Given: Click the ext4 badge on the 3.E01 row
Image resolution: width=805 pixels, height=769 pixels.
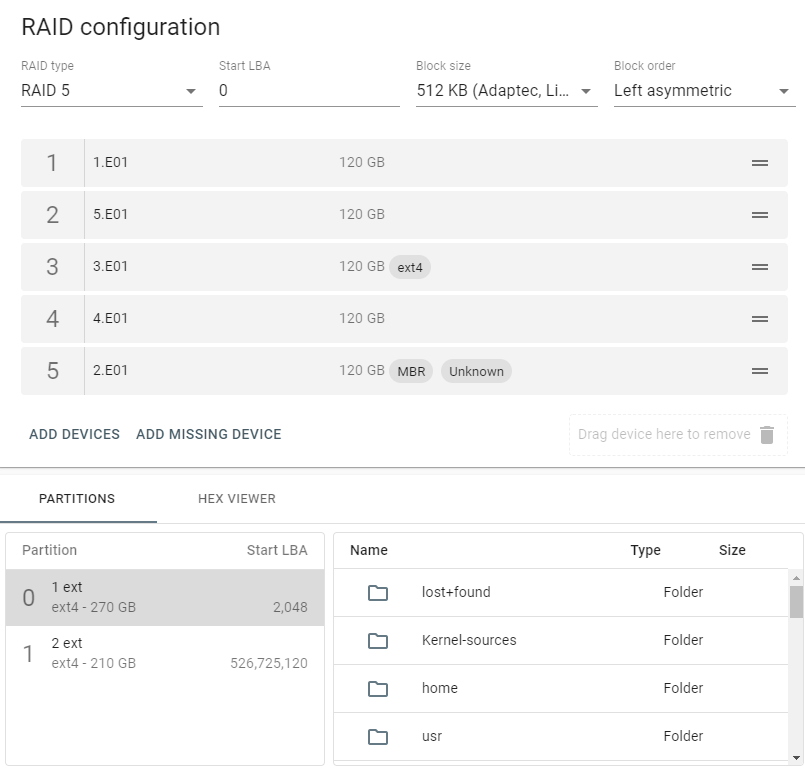Looking at the screenshot, I should coord(409,267).
